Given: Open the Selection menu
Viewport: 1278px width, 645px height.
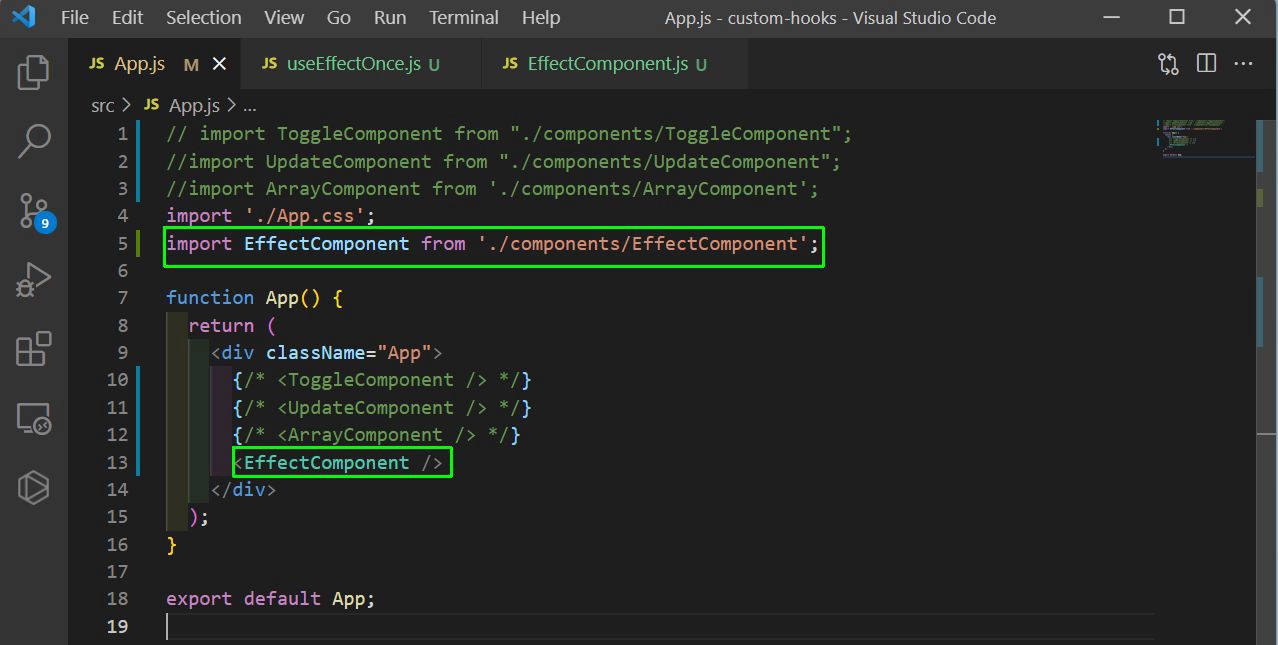Looking at the screenshot, I should click(x=204, y=18).
